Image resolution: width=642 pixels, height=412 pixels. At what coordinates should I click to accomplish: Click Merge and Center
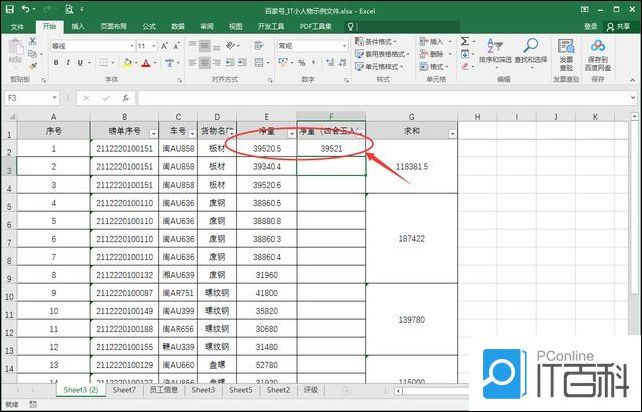[258, 63]
